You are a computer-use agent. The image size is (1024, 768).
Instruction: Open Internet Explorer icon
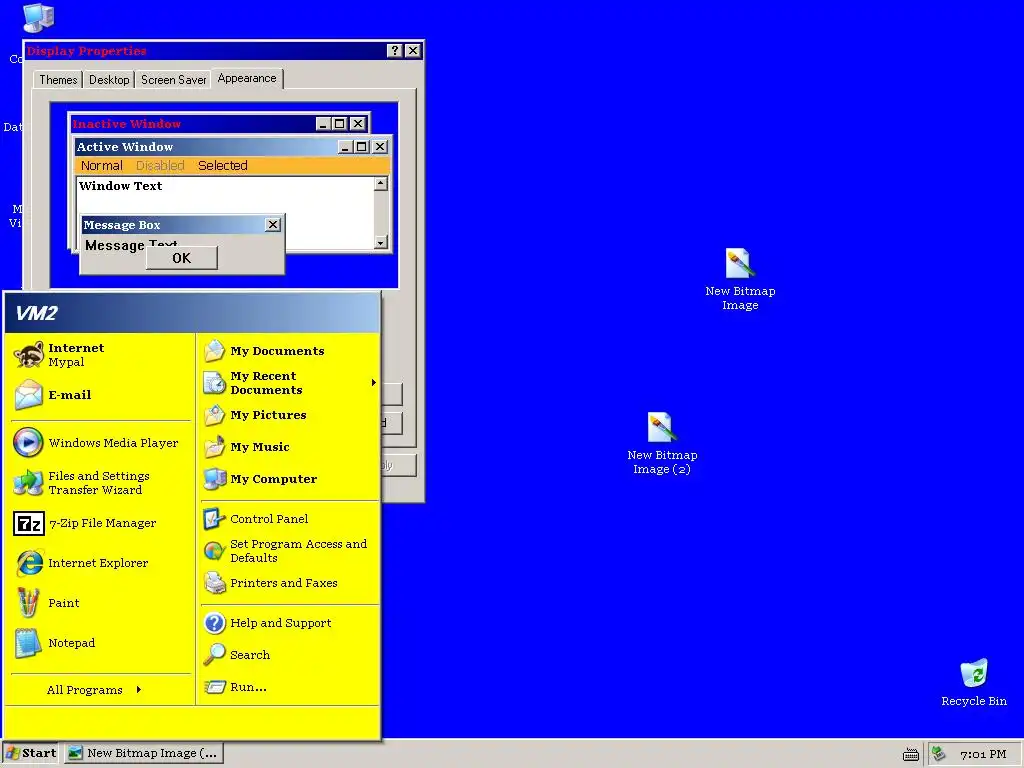pyautogui.click(x=28, y=563)
